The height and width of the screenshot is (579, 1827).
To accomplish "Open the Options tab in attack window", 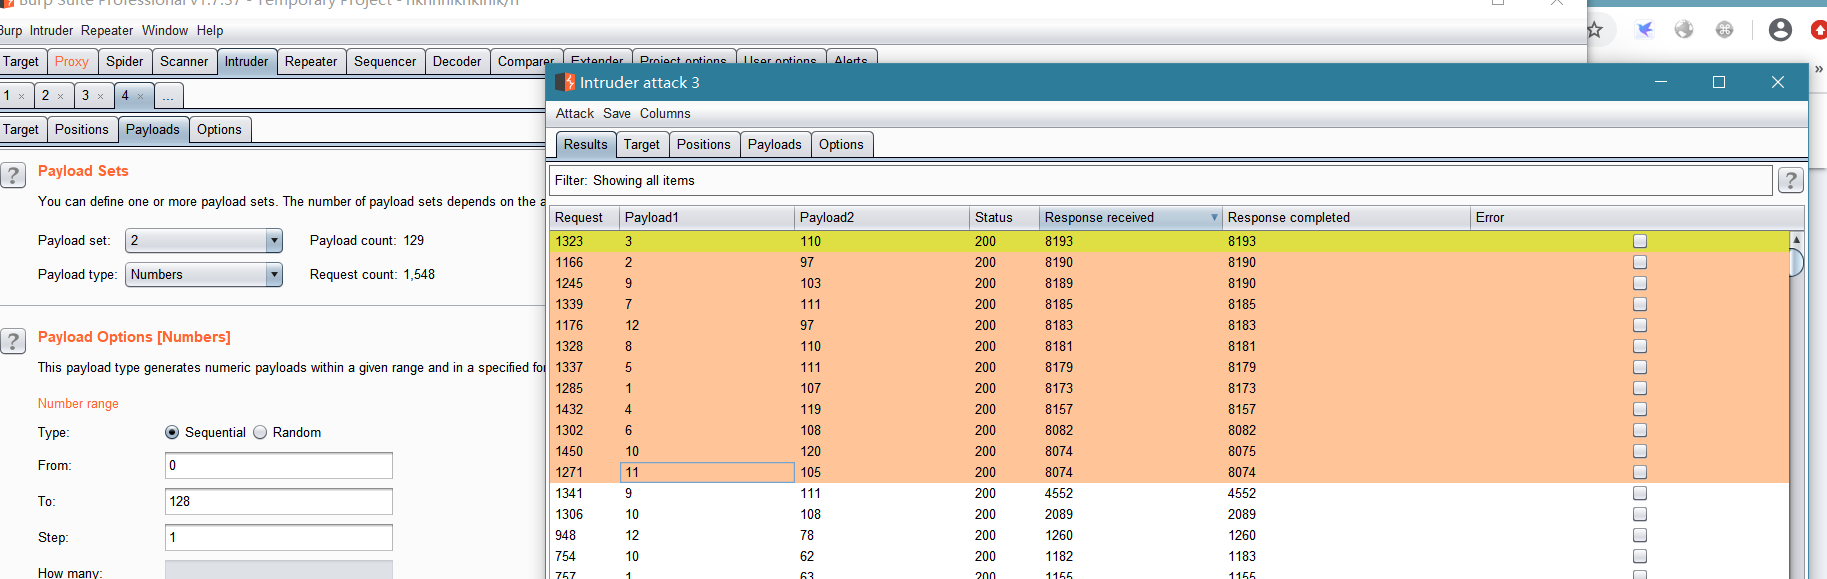I will pyautogui.click(x=841, y=144).
